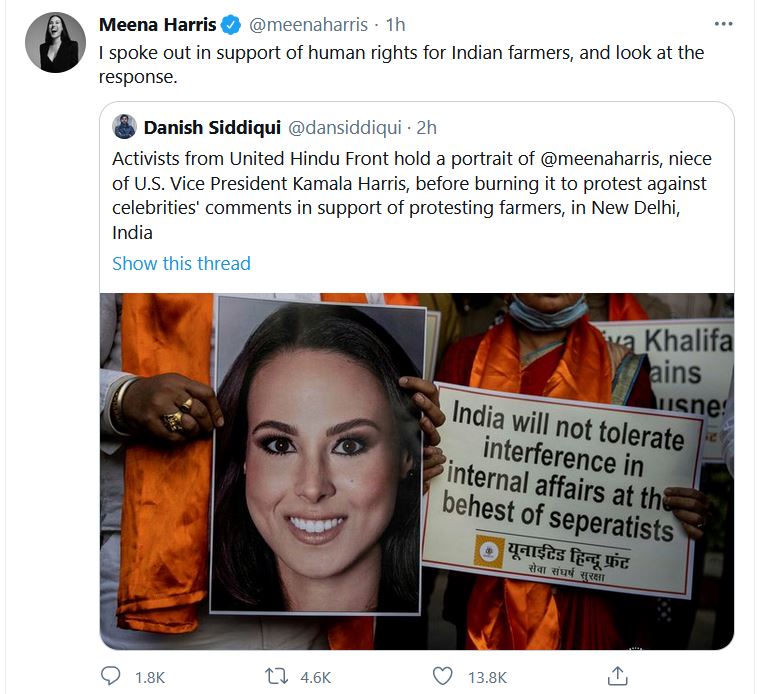The image size is (763, 694).
Task: Click the @dansiddiqui handle
Action: click(x=345, y=128)
